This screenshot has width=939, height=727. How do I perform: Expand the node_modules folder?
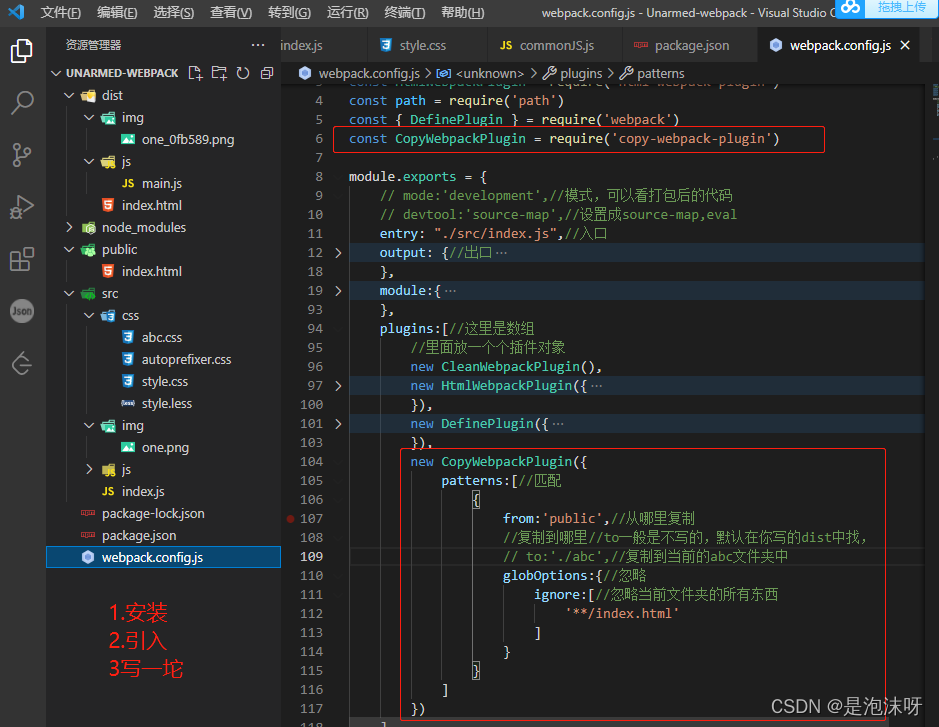tap(68, 227)
